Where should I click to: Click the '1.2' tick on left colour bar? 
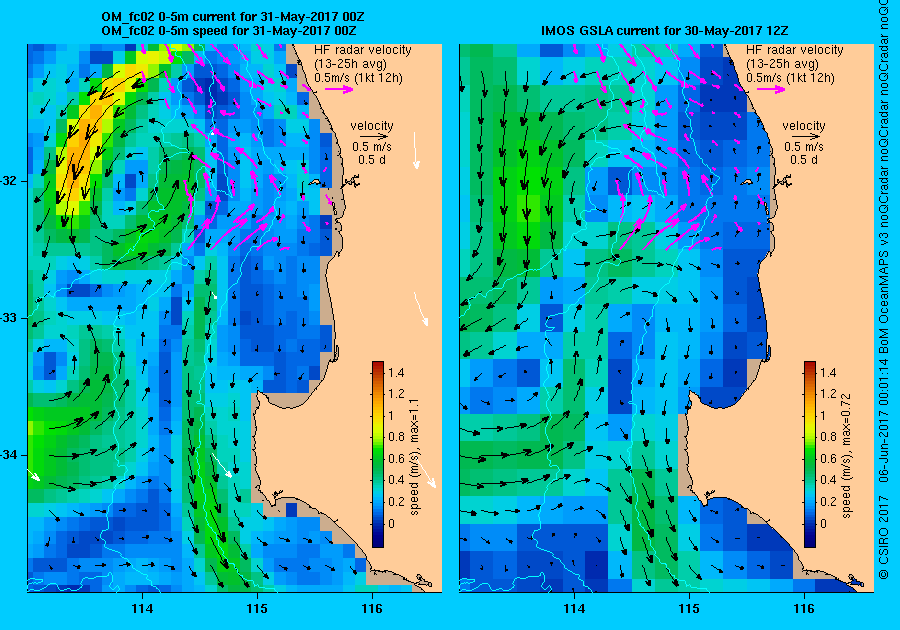tap(396, 394)
